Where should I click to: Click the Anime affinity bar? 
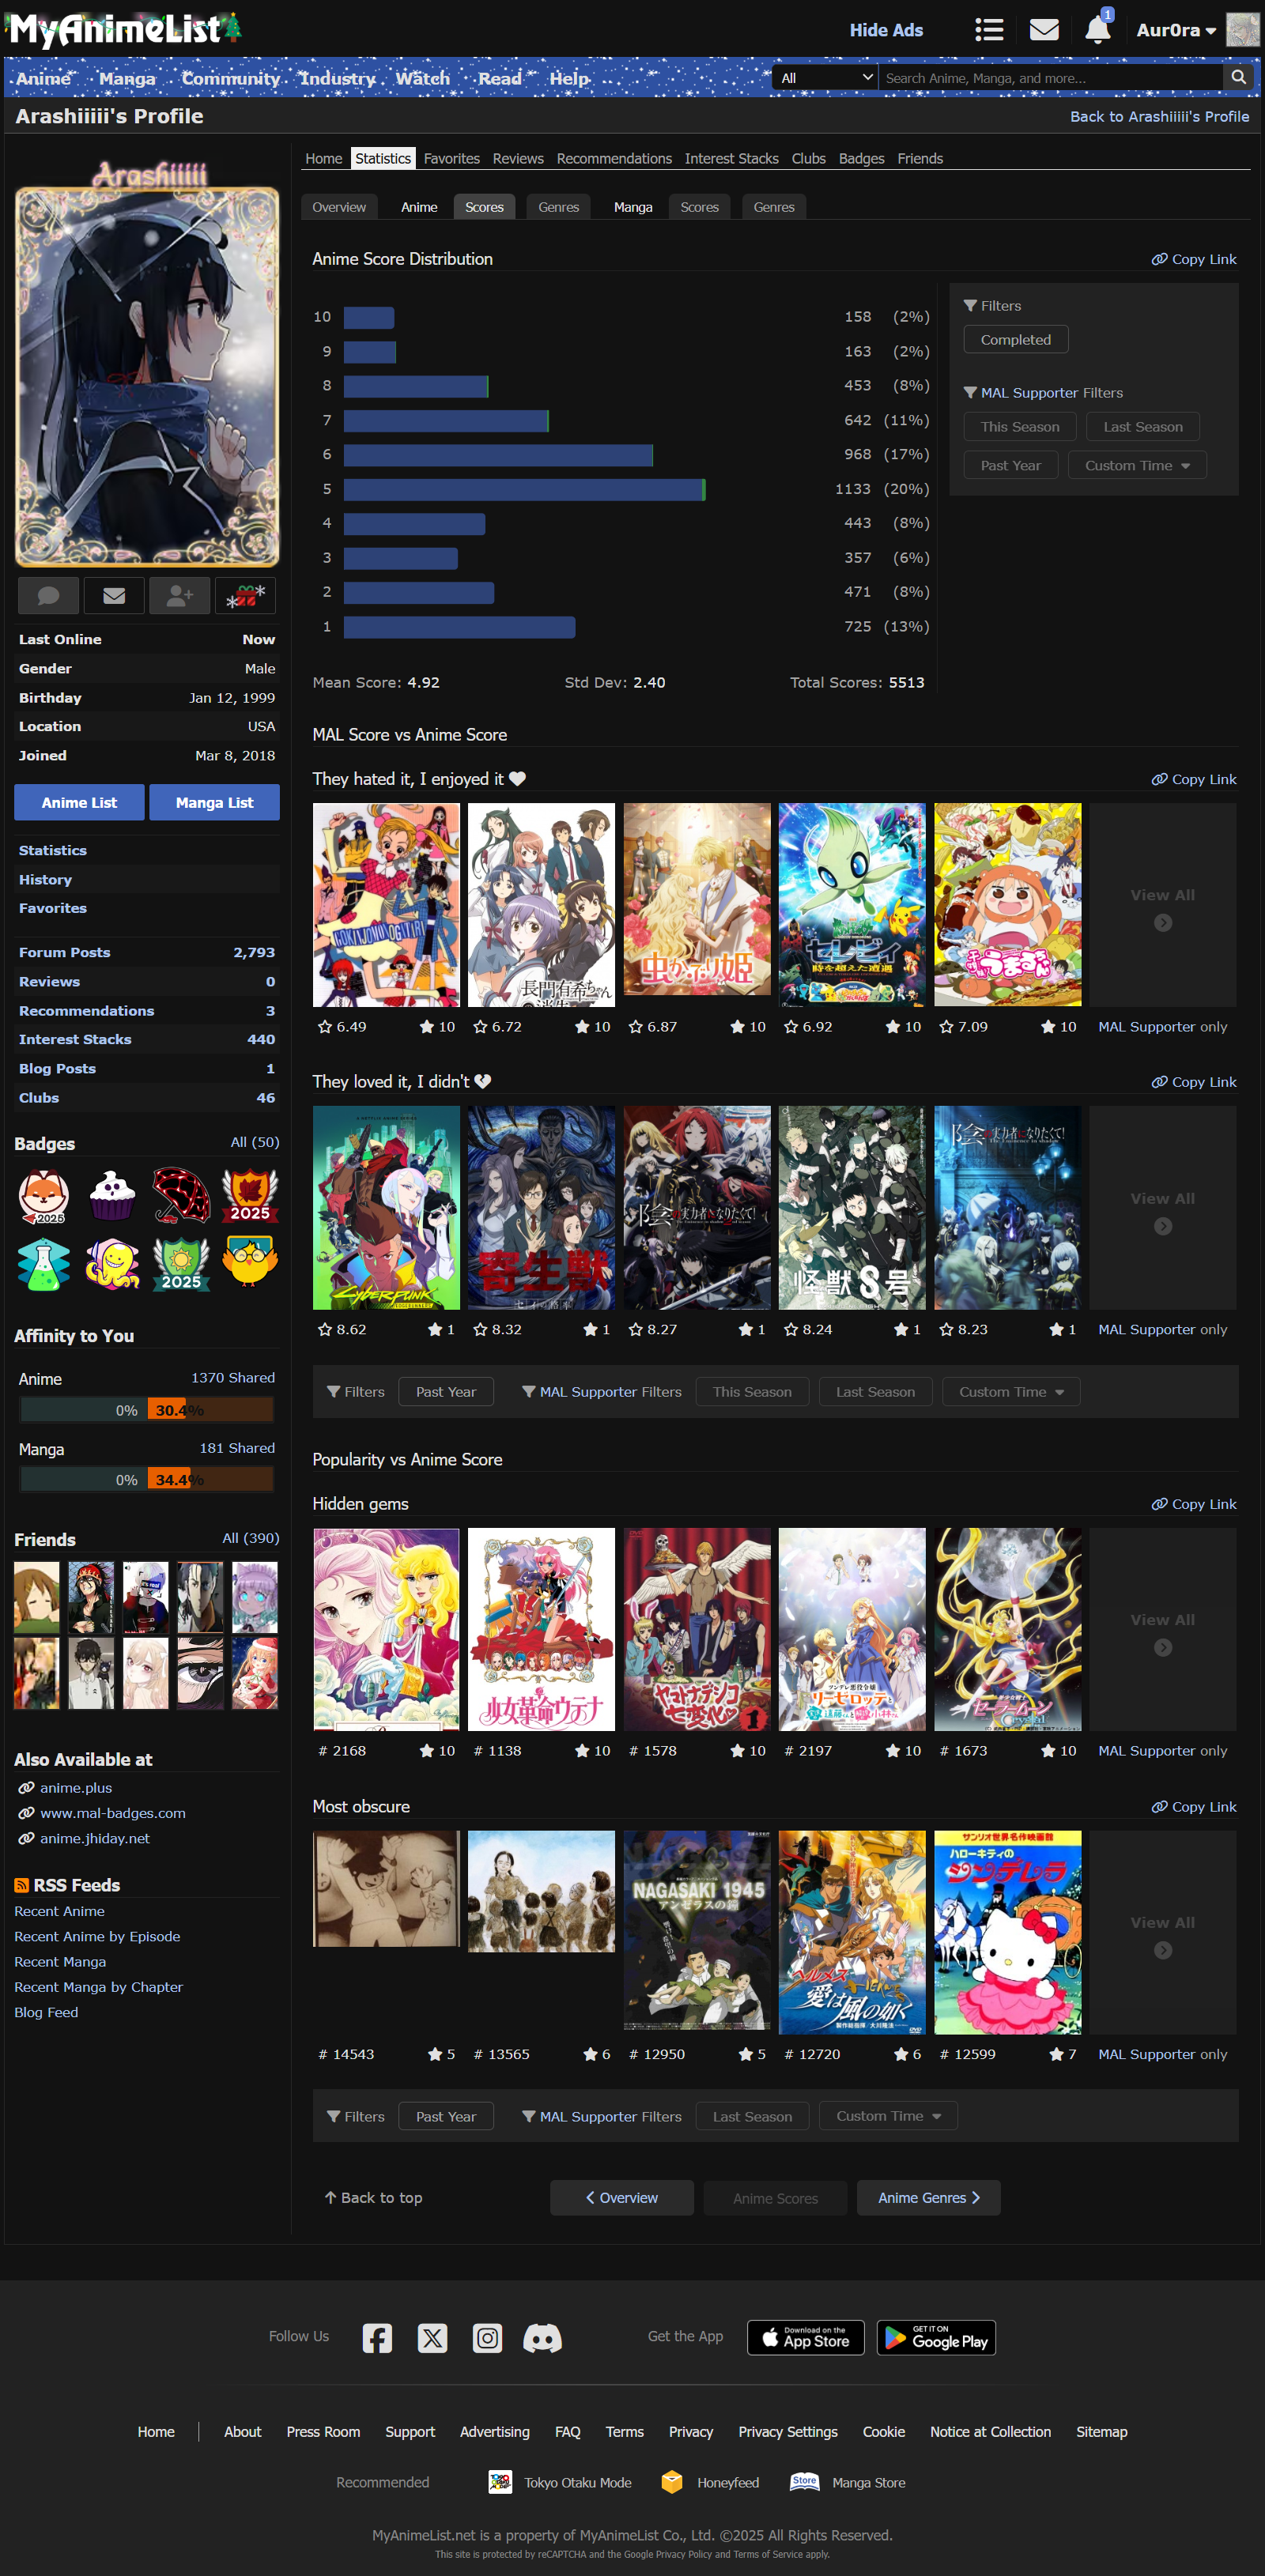coord(147,1410)
